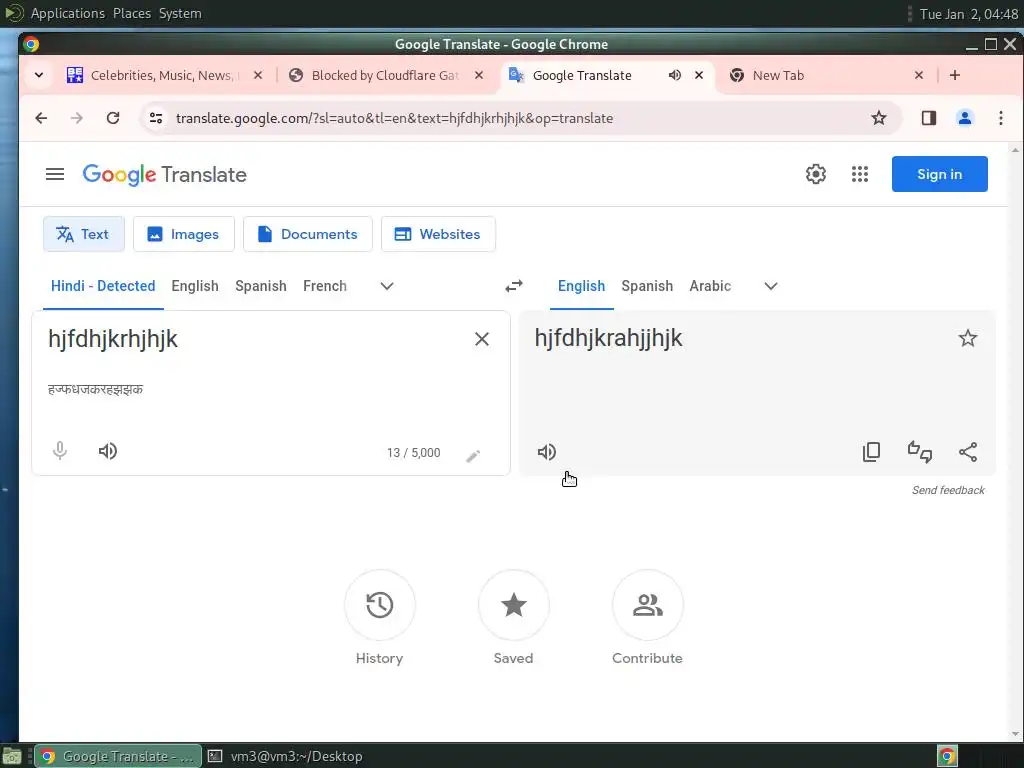Click the address bar URL
The height and width of the screenshot is (768, 1024).
pos(394,118)
